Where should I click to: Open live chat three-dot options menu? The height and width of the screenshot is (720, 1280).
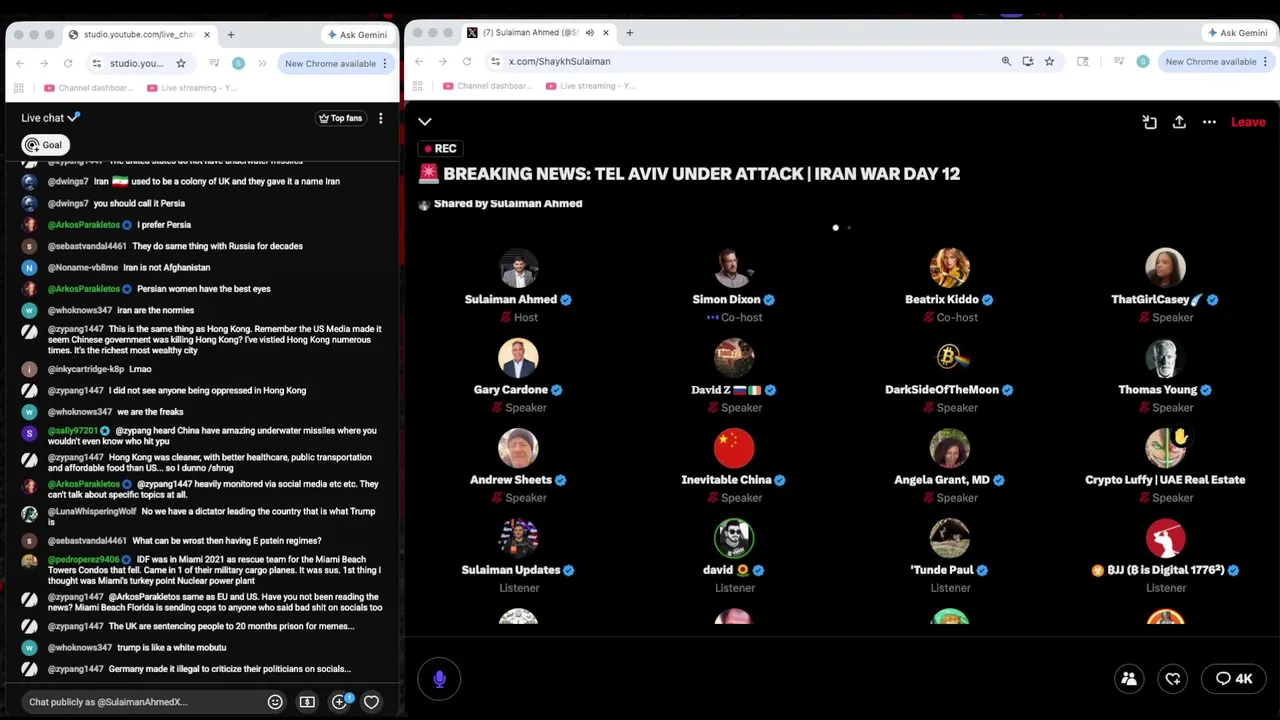pyautogui.click(x=380, y=118)
